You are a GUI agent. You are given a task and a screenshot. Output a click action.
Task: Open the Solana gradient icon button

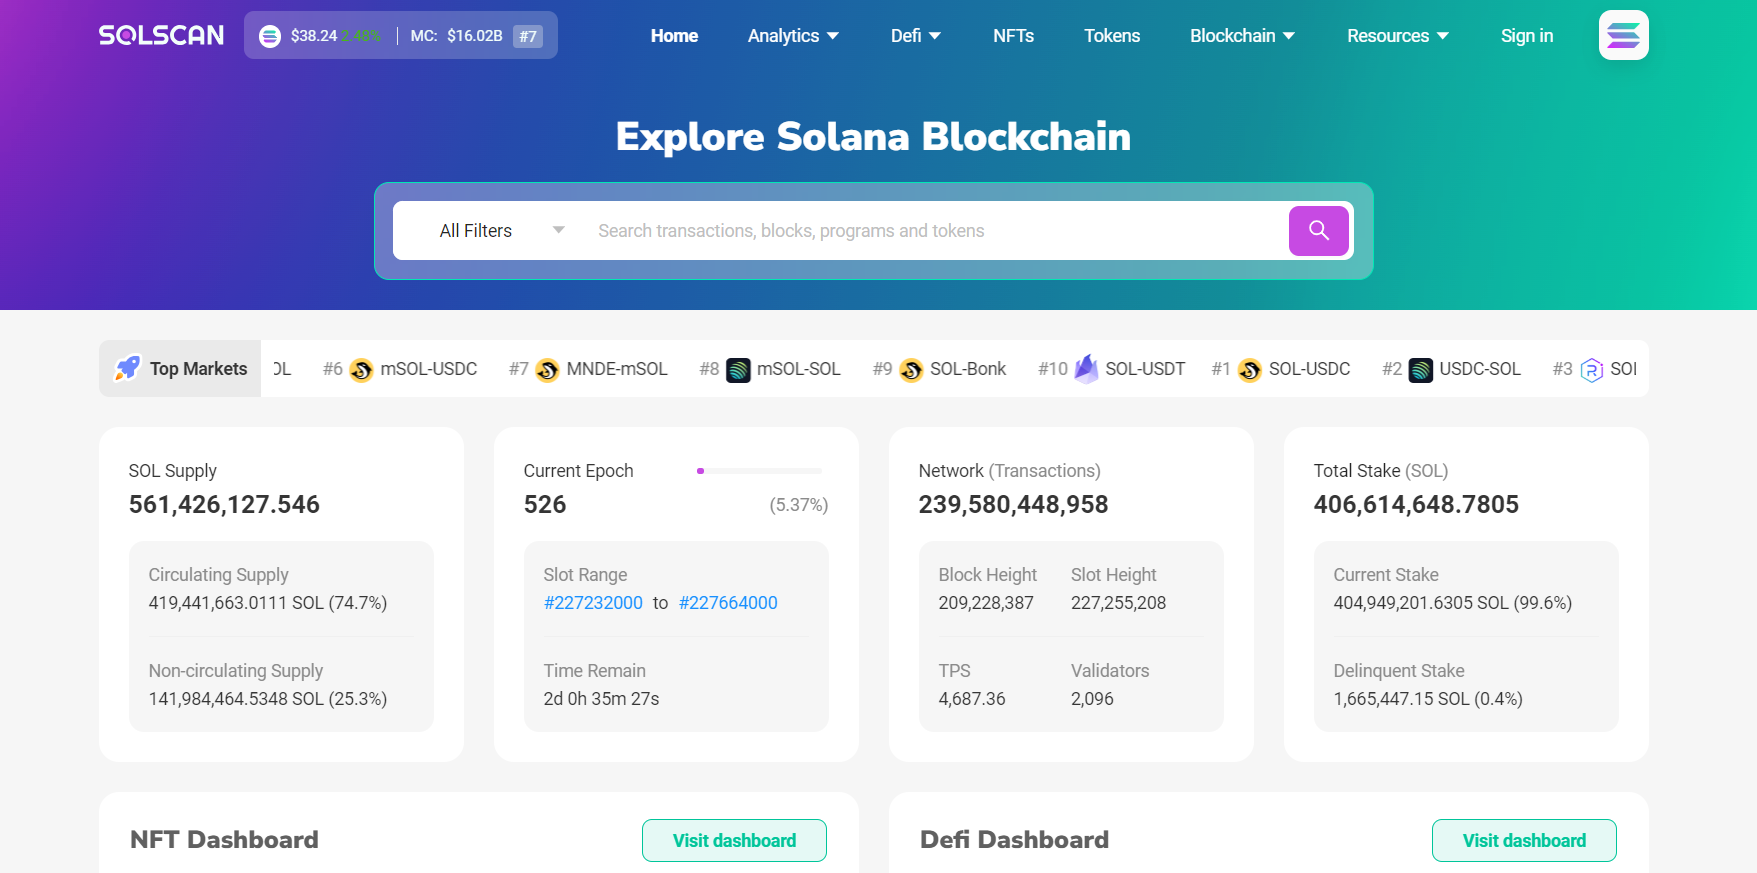[1623, 35]
